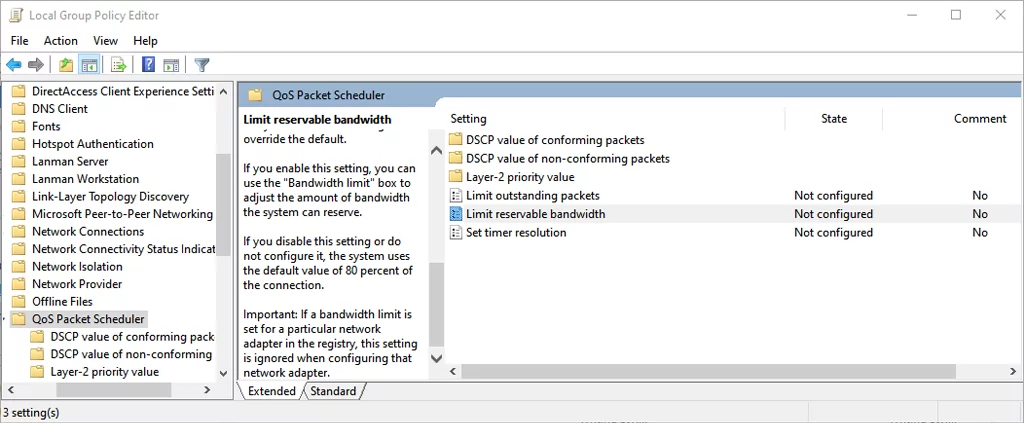The height and width of the screenshot is (423, 1024).
Task: Click the Network Provider folder icon in tree
Action: 18,284
